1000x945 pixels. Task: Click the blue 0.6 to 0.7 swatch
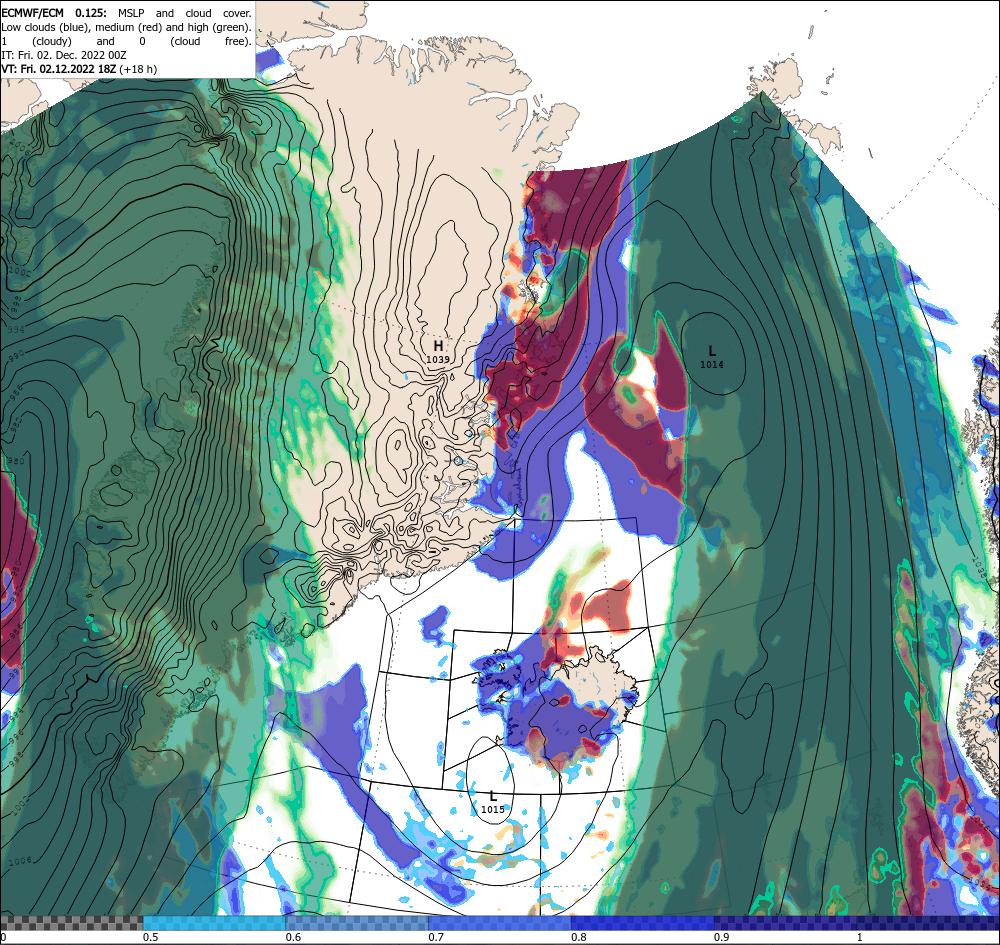[357, 923]
